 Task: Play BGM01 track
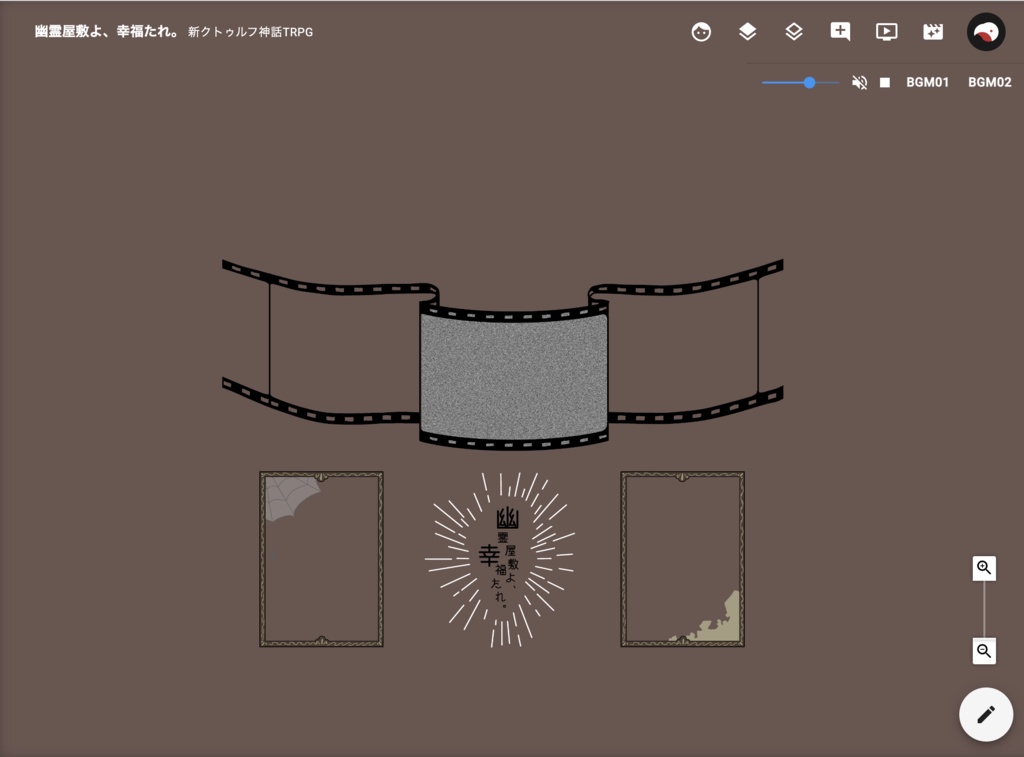click(x=927, y=82)
